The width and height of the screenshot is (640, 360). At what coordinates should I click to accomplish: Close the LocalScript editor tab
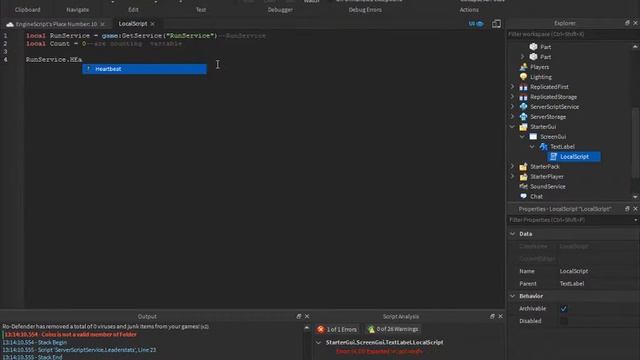click(x=153, y=24)
